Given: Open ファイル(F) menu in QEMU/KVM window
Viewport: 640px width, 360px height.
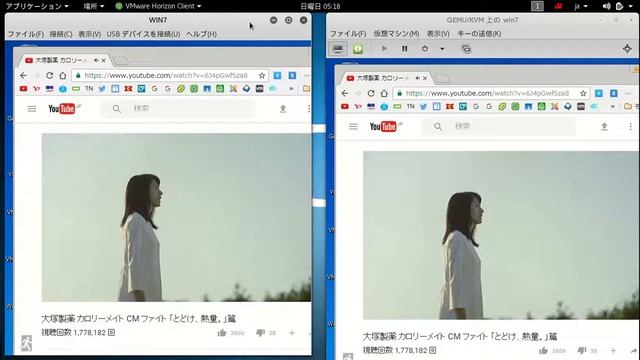Looking at the screenshot, I should pos(347,33).
